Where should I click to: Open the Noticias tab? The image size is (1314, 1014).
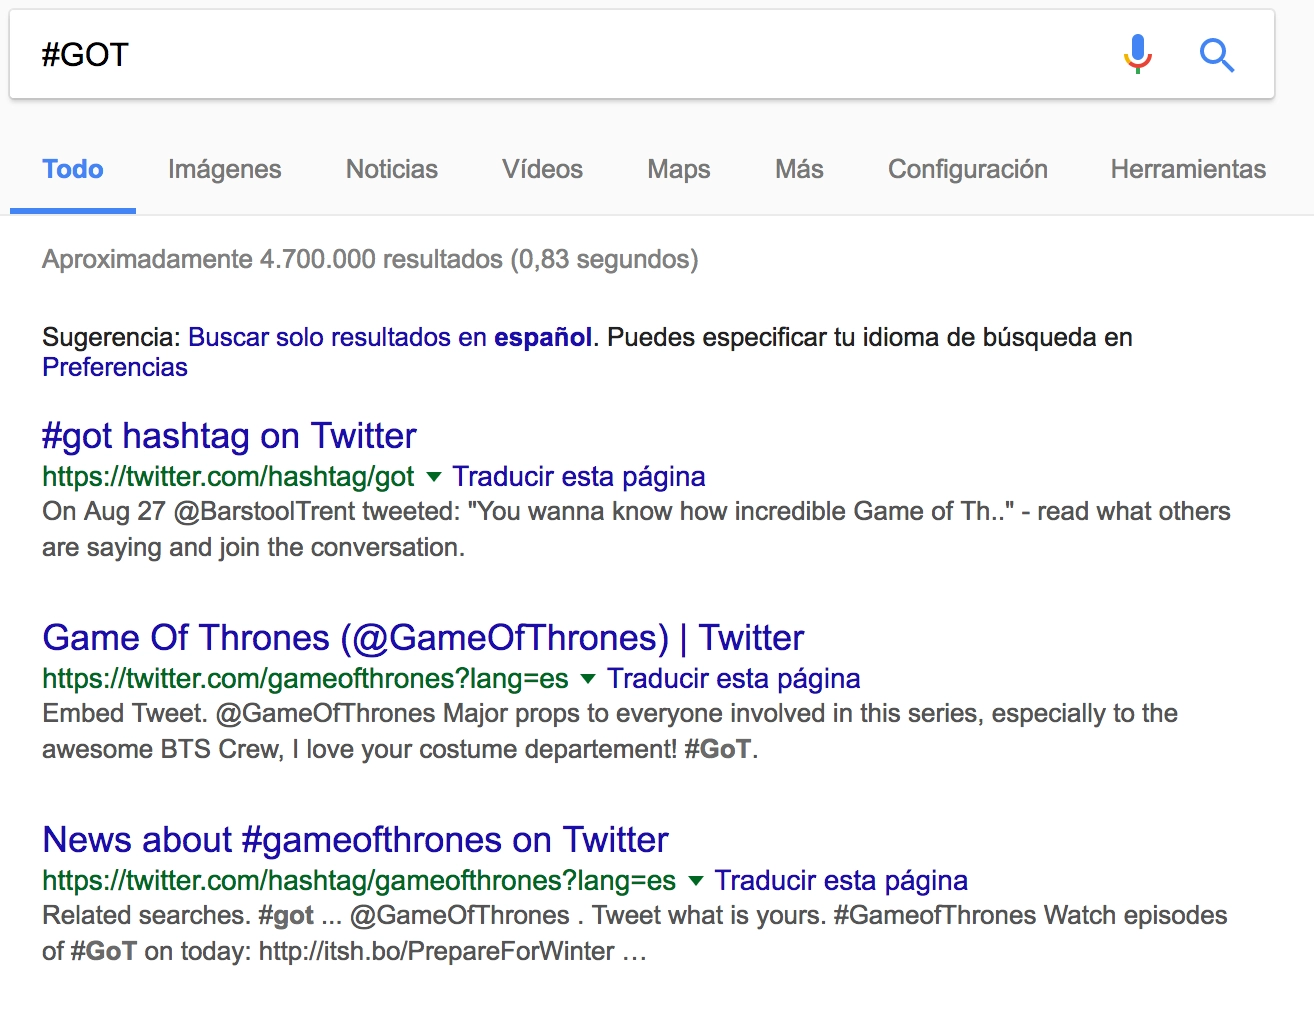[x=391, y=169]
